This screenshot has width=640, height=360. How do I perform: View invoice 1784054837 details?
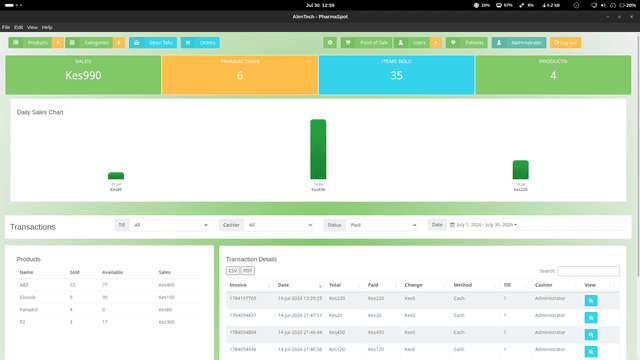591,318
